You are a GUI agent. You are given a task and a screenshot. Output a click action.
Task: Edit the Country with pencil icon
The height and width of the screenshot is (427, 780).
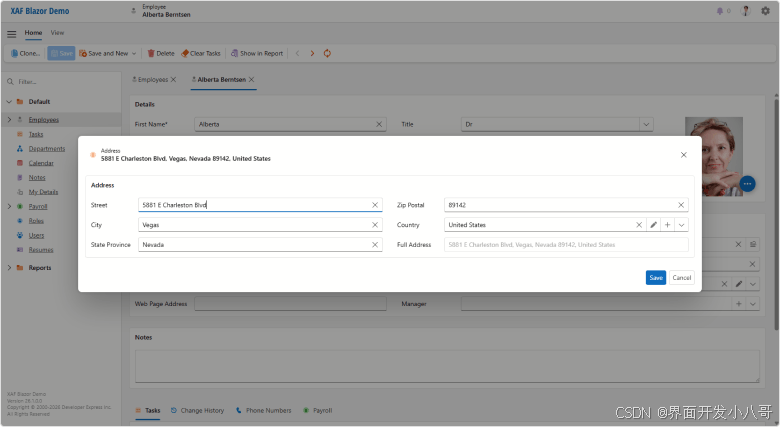click(654, 225)
